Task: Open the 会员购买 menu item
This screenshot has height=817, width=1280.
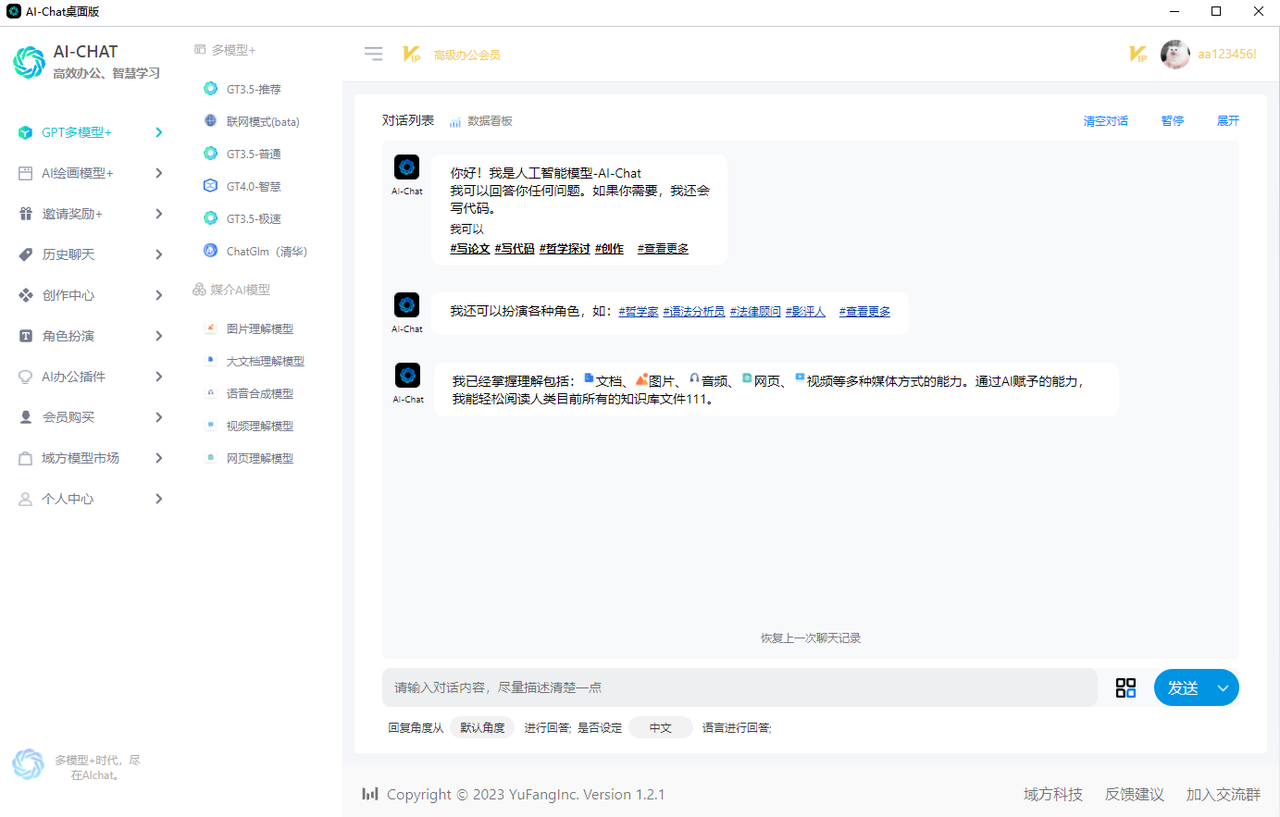Action: click(x=68, y=417)
